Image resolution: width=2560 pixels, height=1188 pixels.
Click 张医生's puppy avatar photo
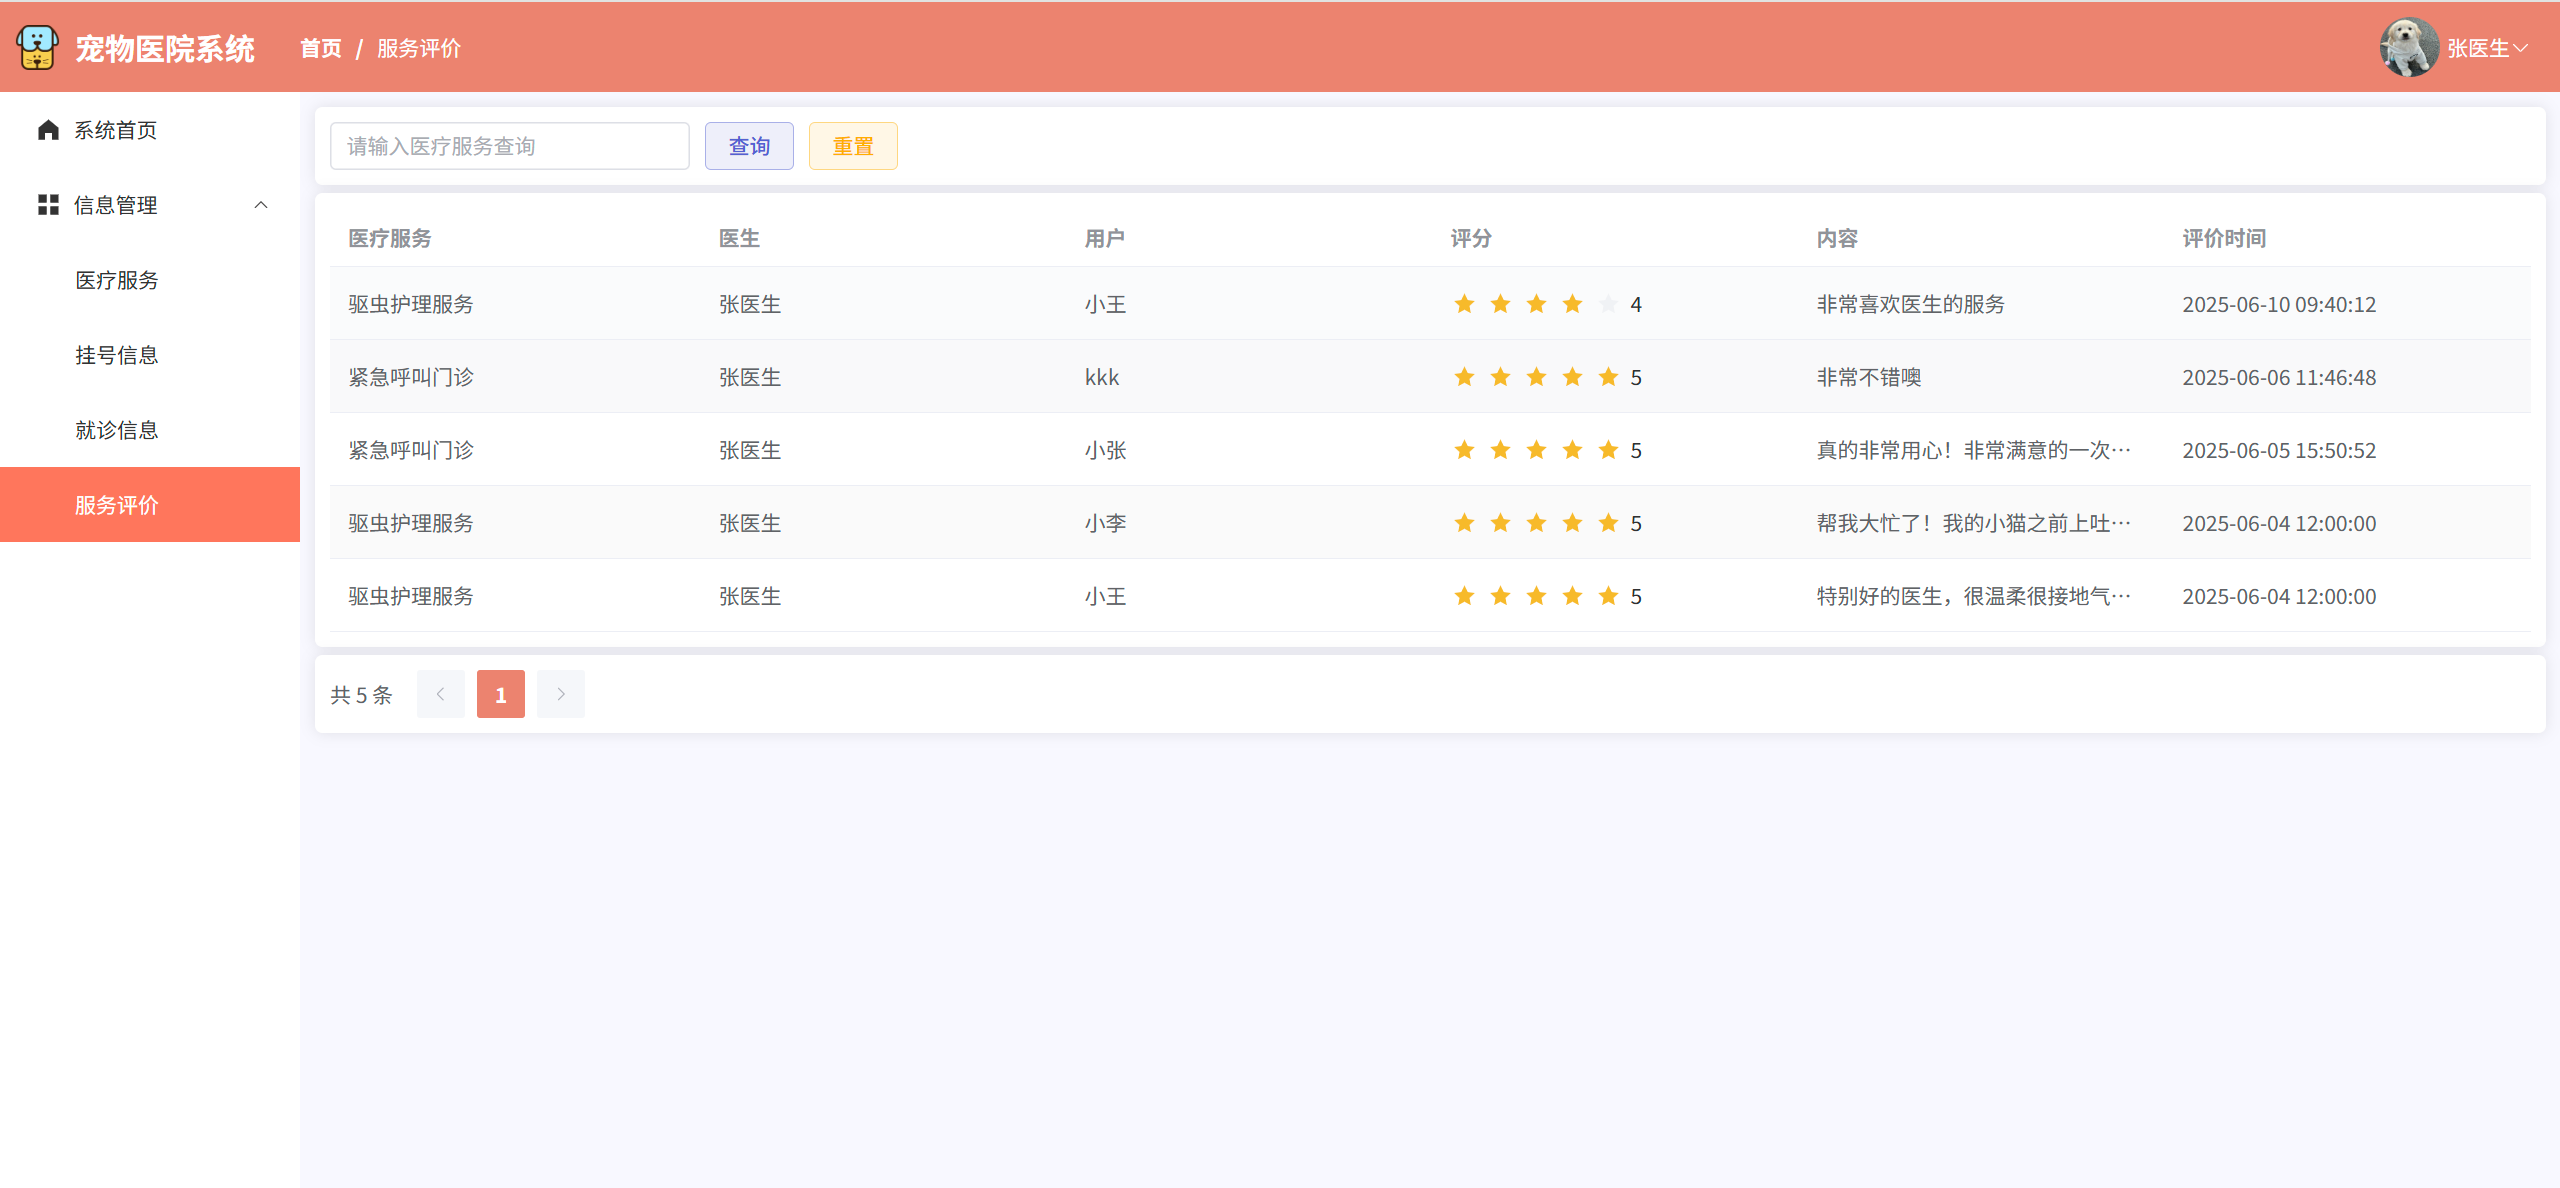pos(2408,48)
